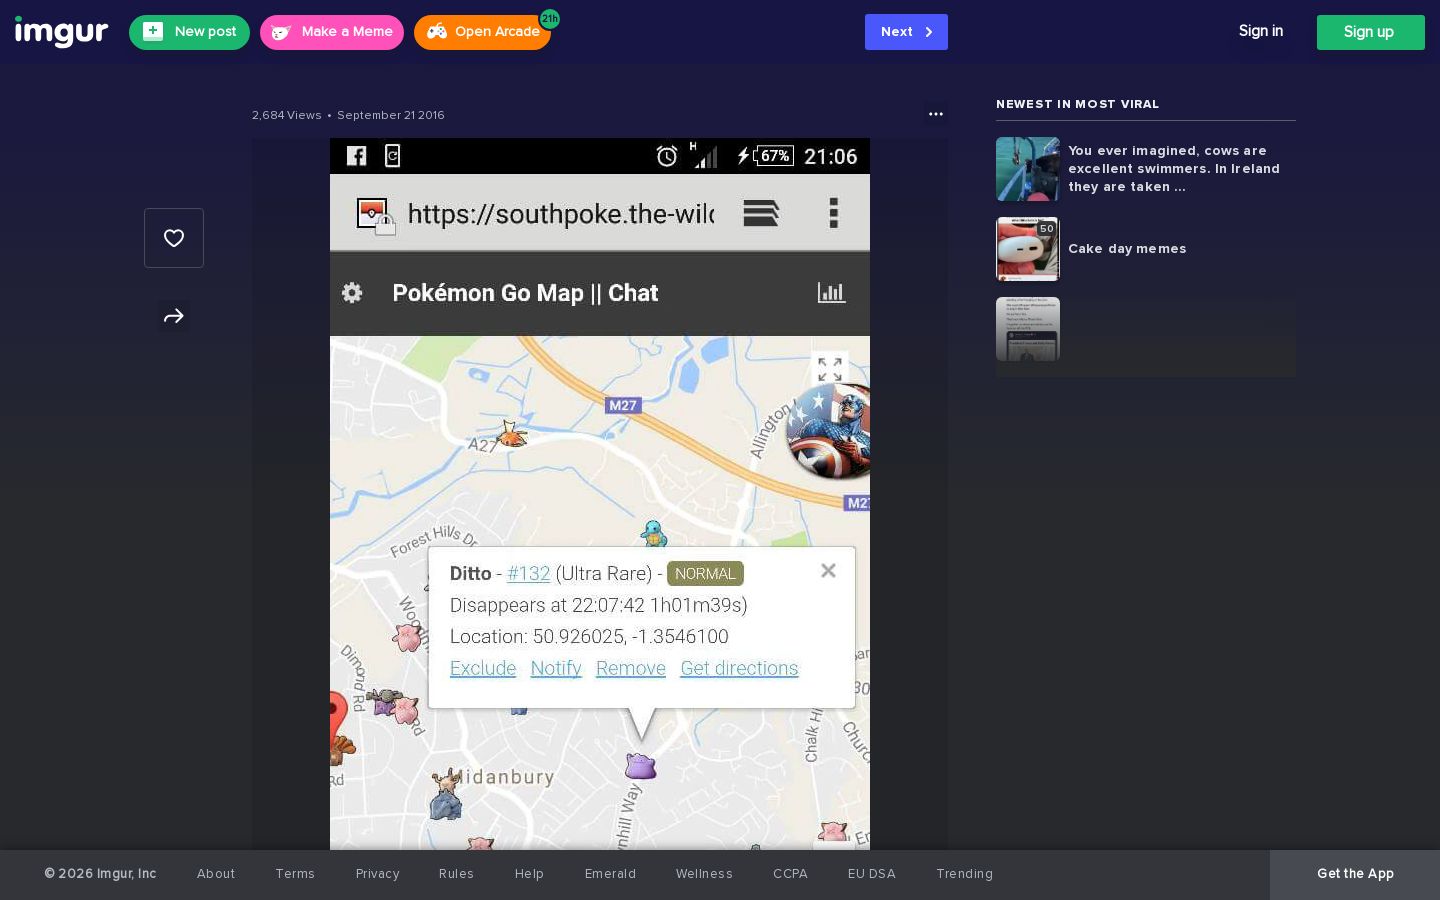This screenshot has width=1440, height=900.
Task: Click the Ditto marker on map
Action: [640, 766]
